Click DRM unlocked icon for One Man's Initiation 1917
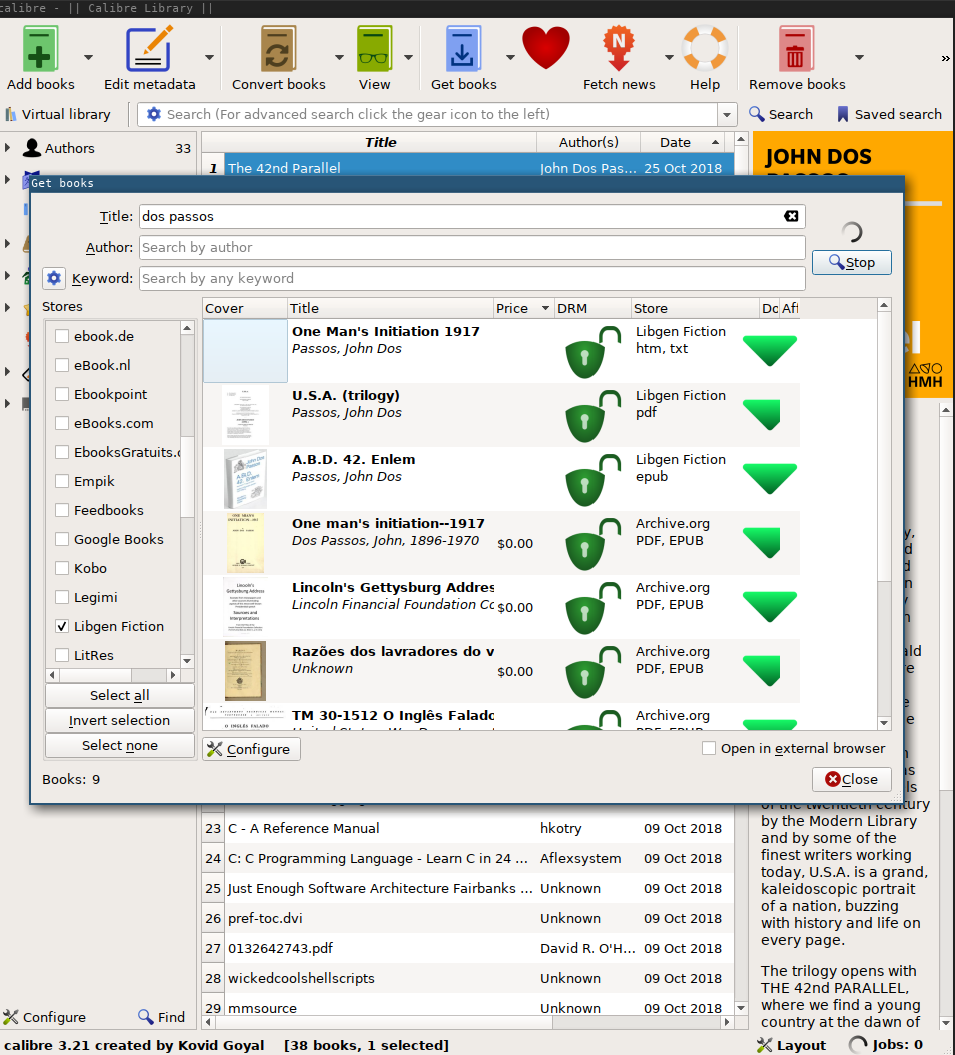The image size is (955, 1055). pos(592,351)
